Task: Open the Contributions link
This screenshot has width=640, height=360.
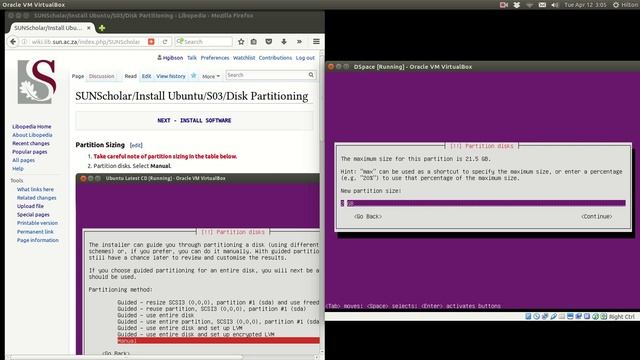Action: pos(275,58)
